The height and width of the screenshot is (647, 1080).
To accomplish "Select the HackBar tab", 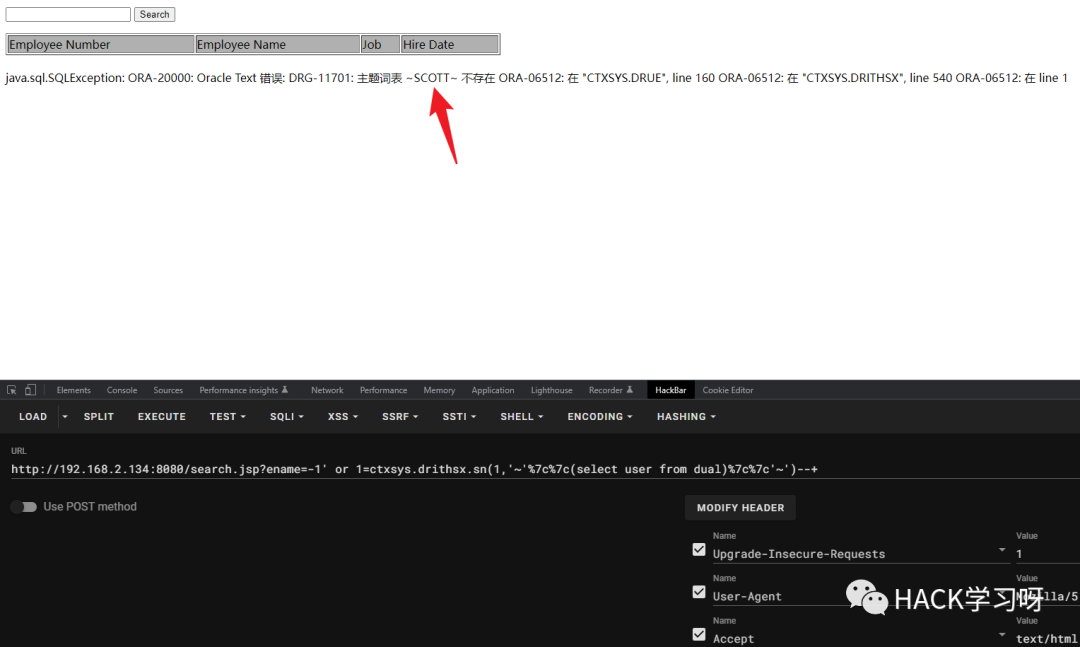I will (671, 390).
